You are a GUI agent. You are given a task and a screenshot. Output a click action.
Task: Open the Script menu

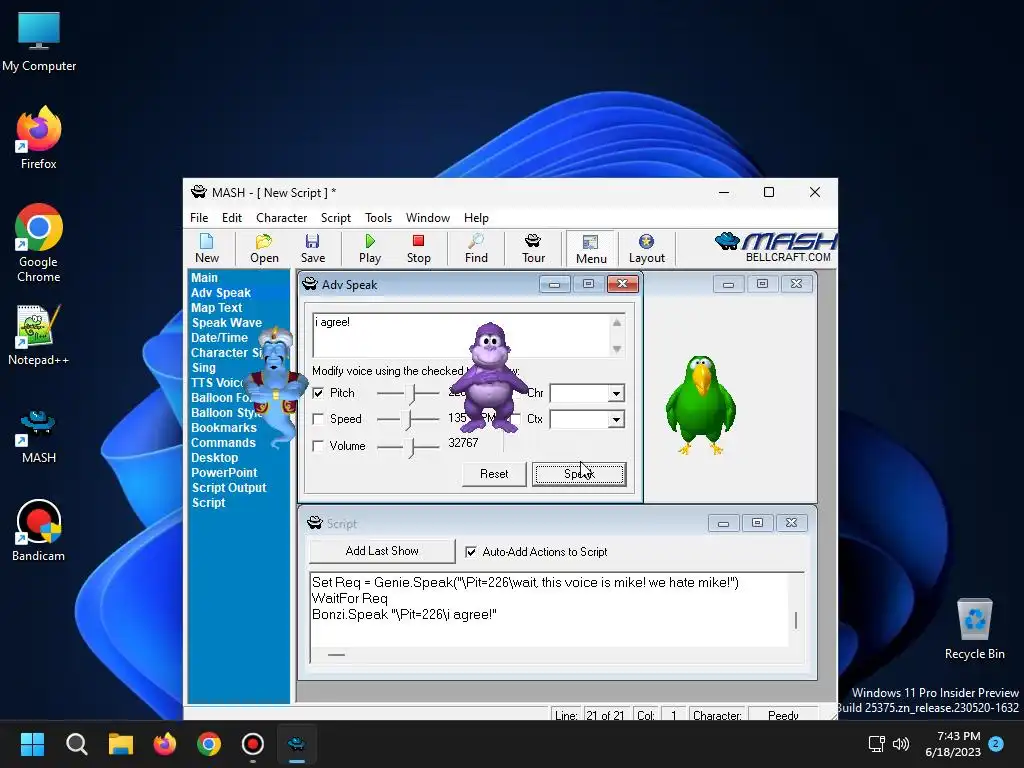(336, 217)
